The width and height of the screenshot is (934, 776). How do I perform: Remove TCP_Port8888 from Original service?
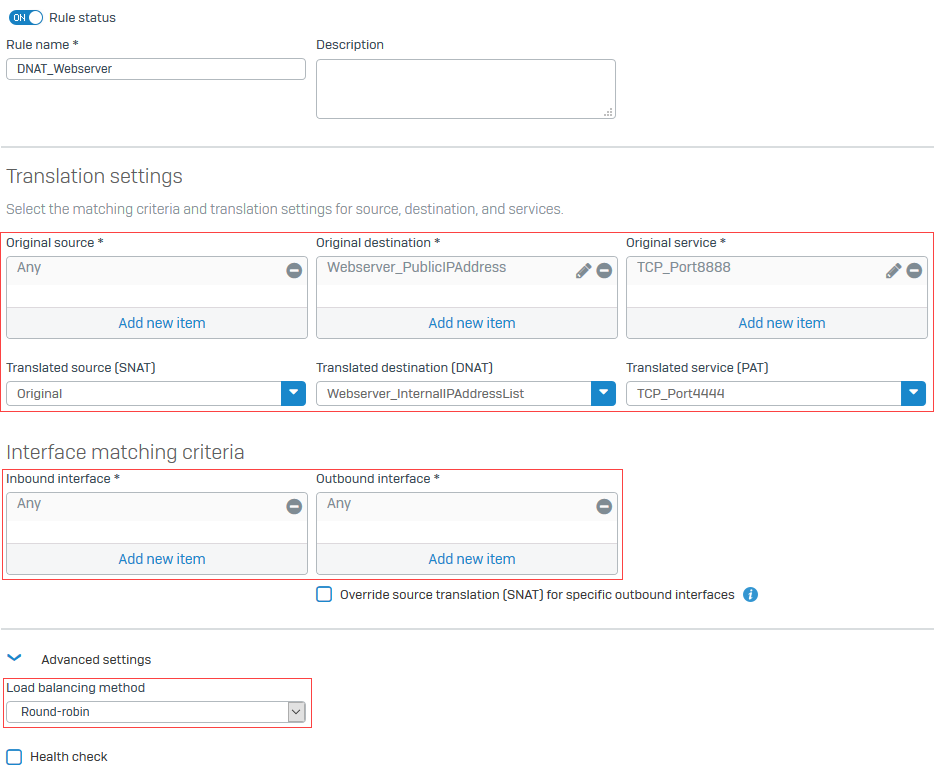tap(914, 271)
